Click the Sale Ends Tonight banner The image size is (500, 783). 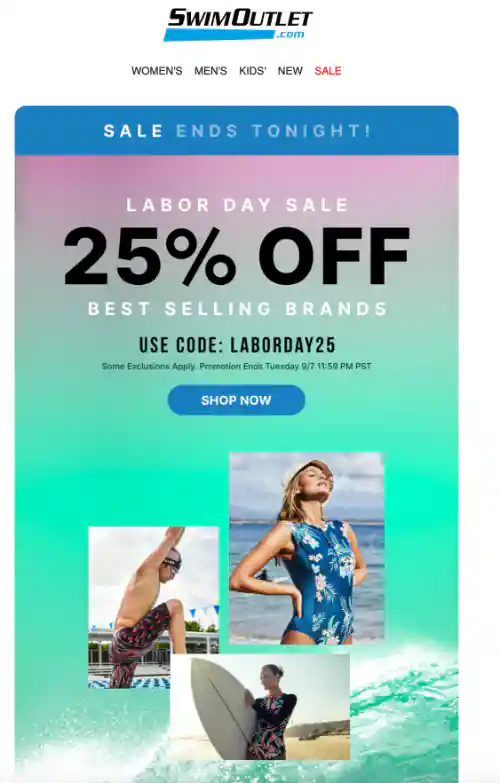click(x=237, y=130)
